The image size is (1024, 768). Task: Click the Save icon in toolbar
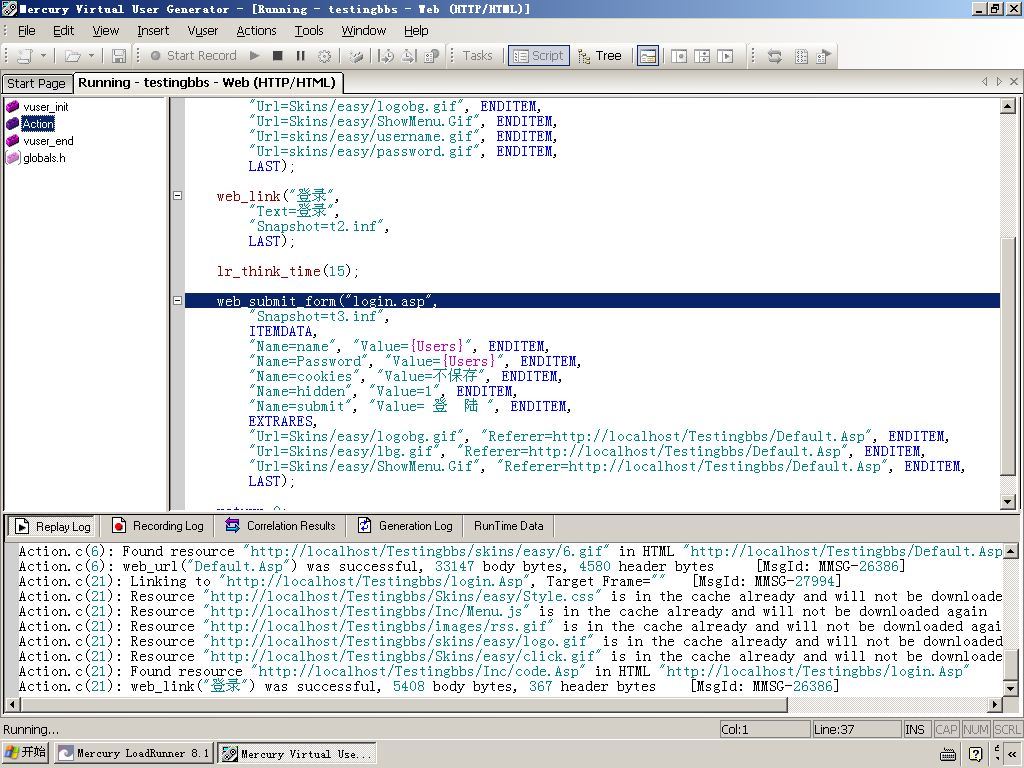119,56
